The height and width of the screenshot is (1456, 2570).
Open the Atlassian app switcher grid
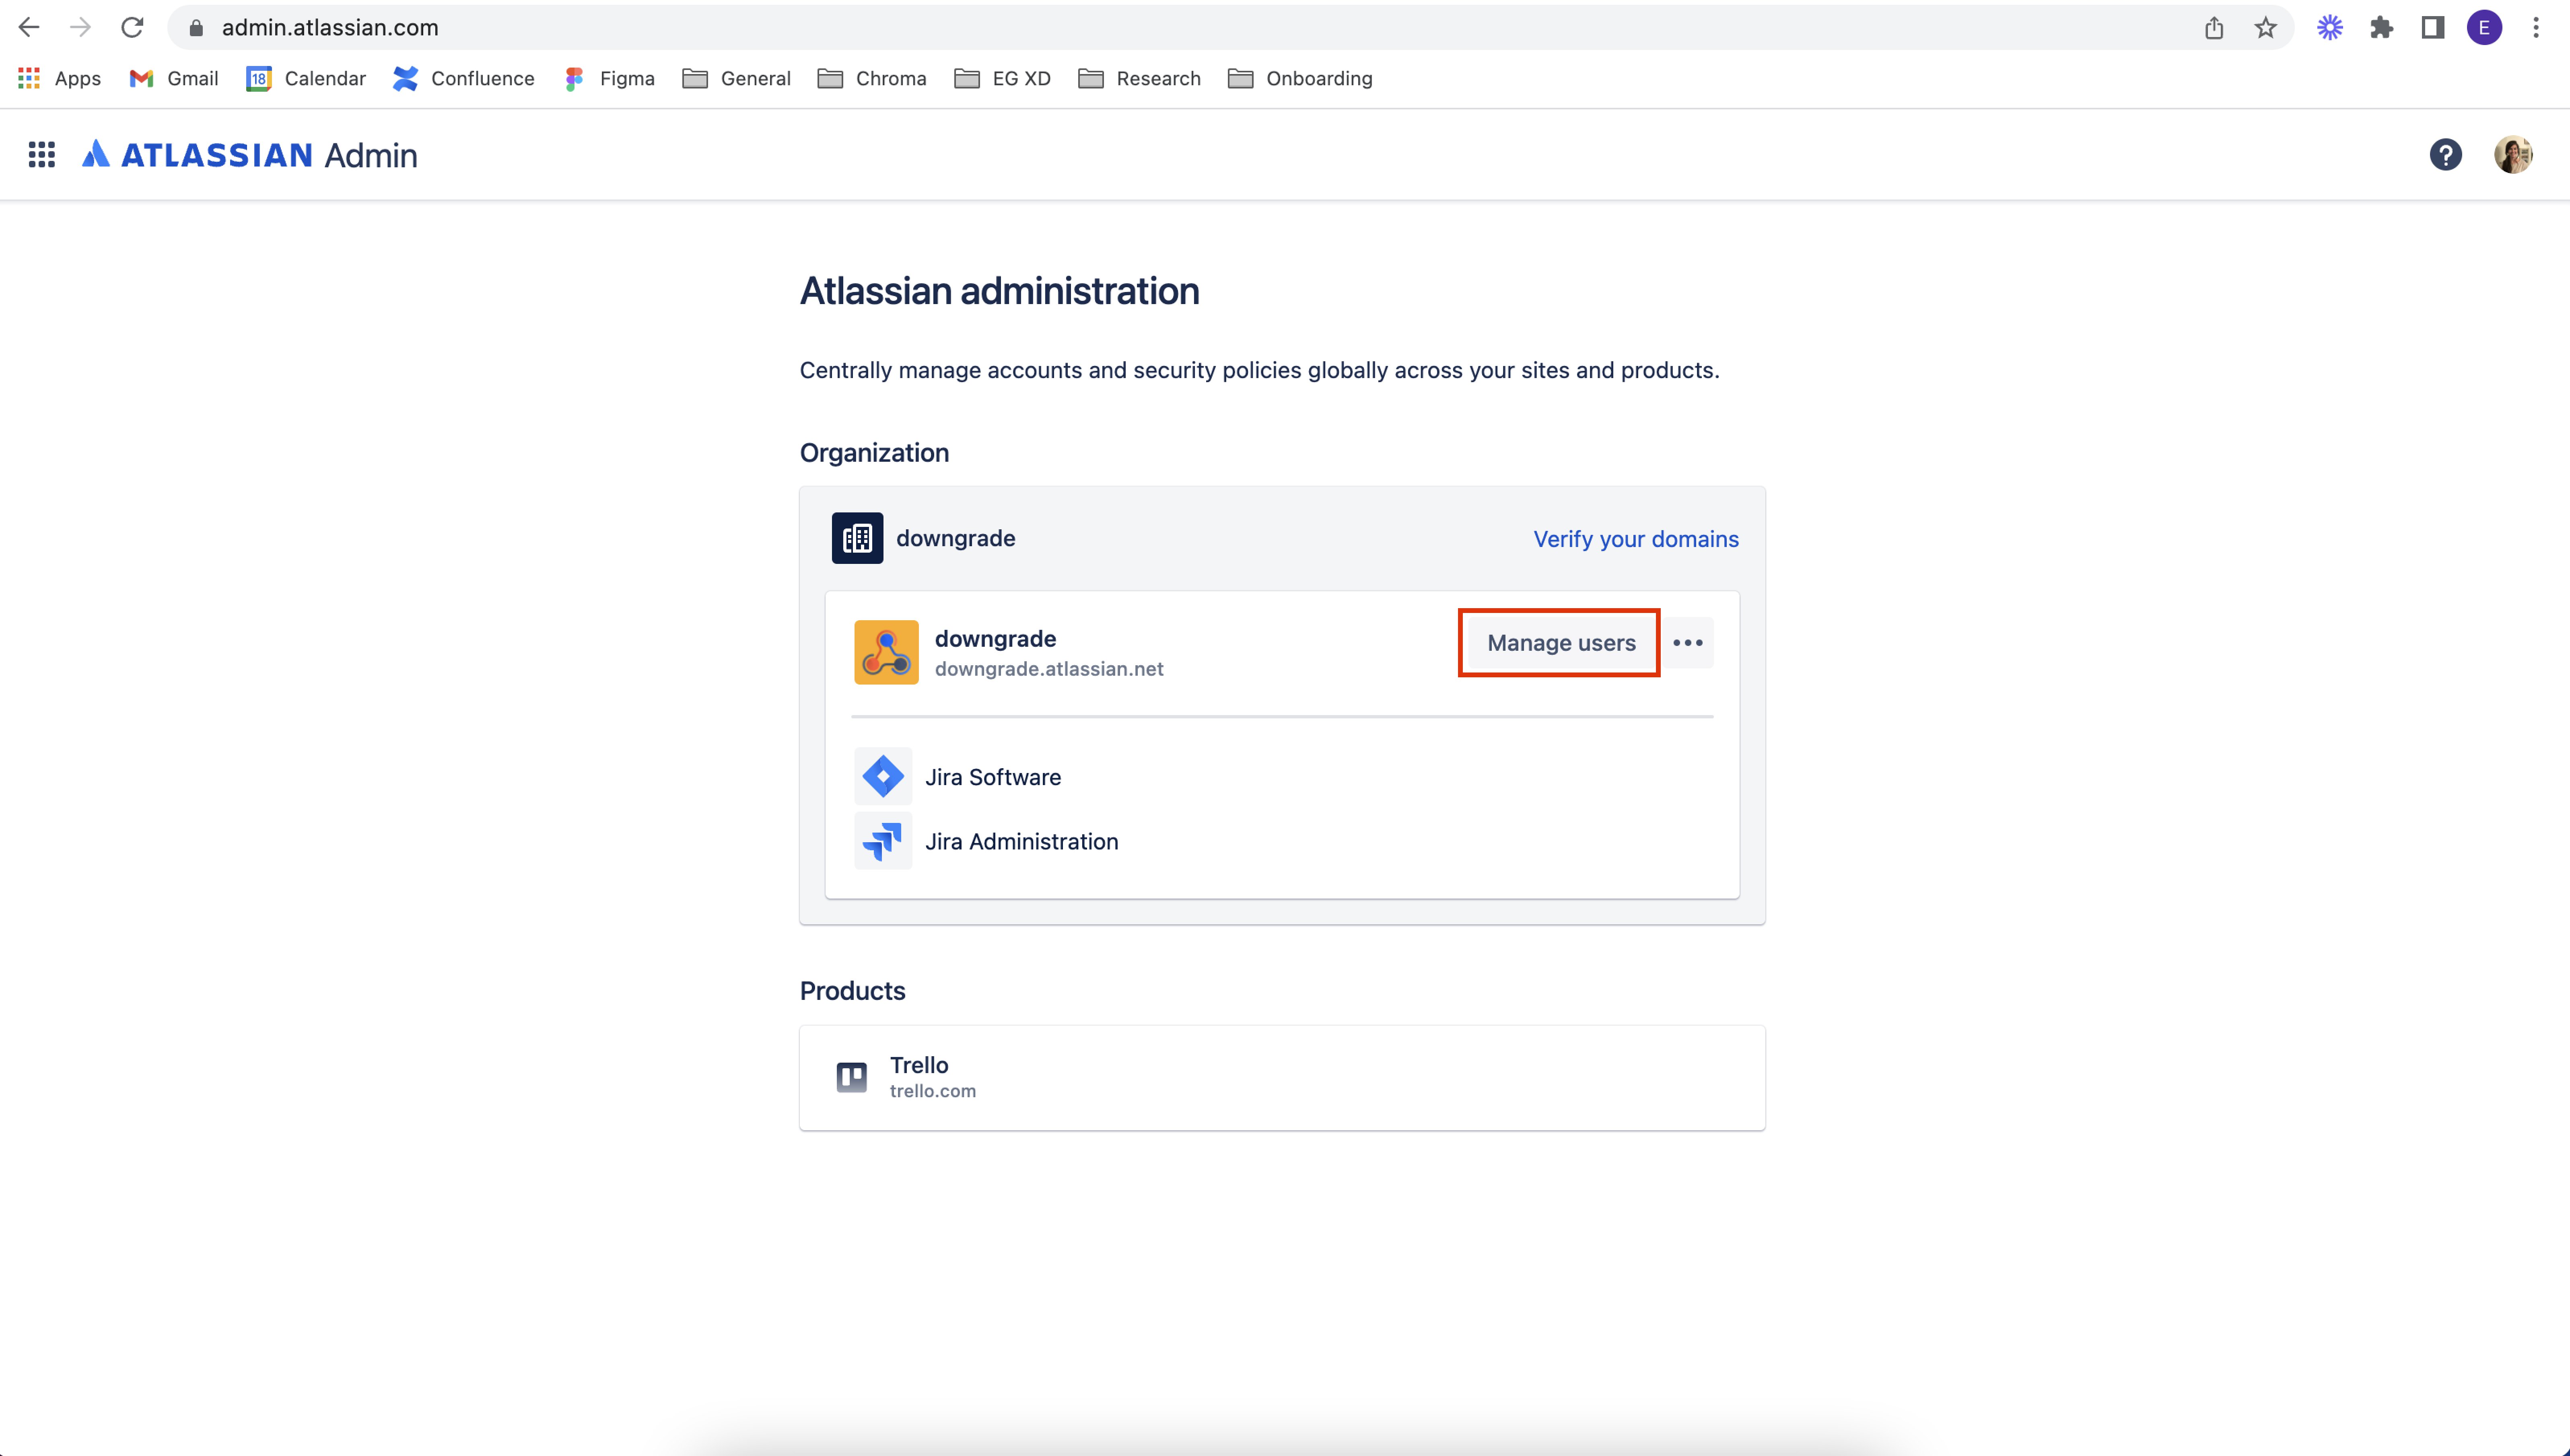click(41, 155)
